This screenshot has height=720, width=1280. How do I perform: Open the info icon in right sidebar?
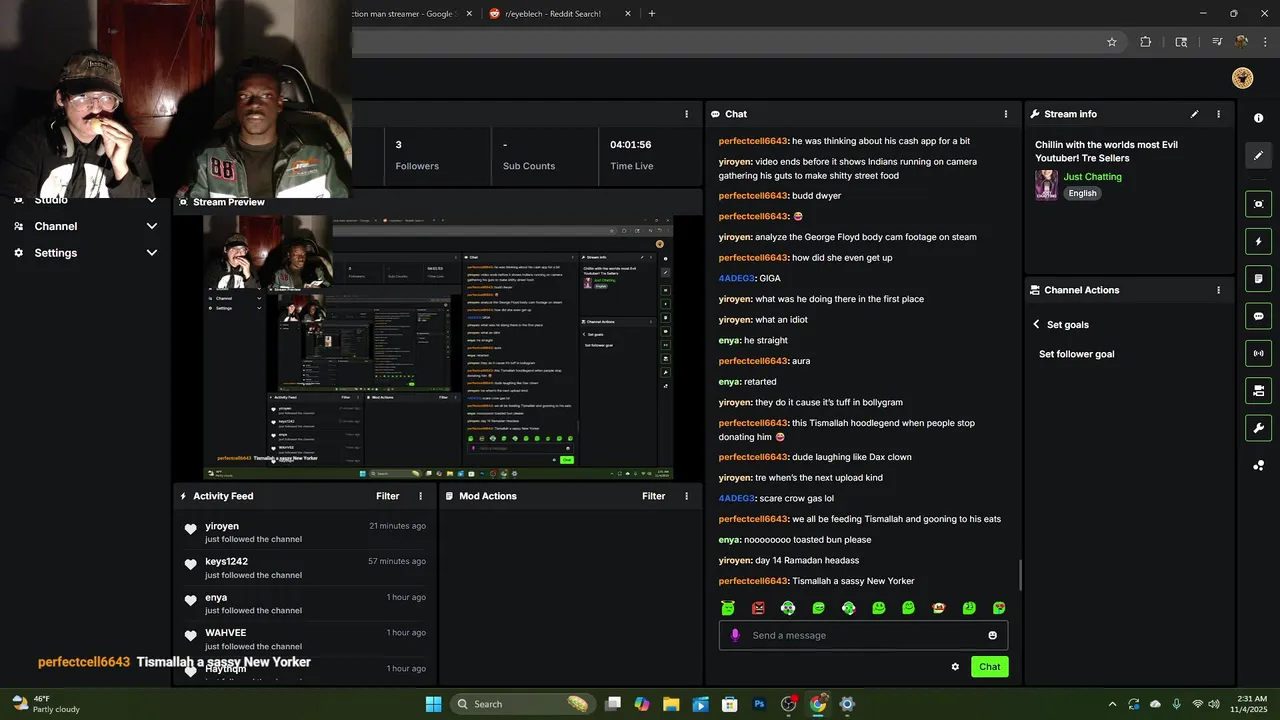click(x=1258, y=118)
